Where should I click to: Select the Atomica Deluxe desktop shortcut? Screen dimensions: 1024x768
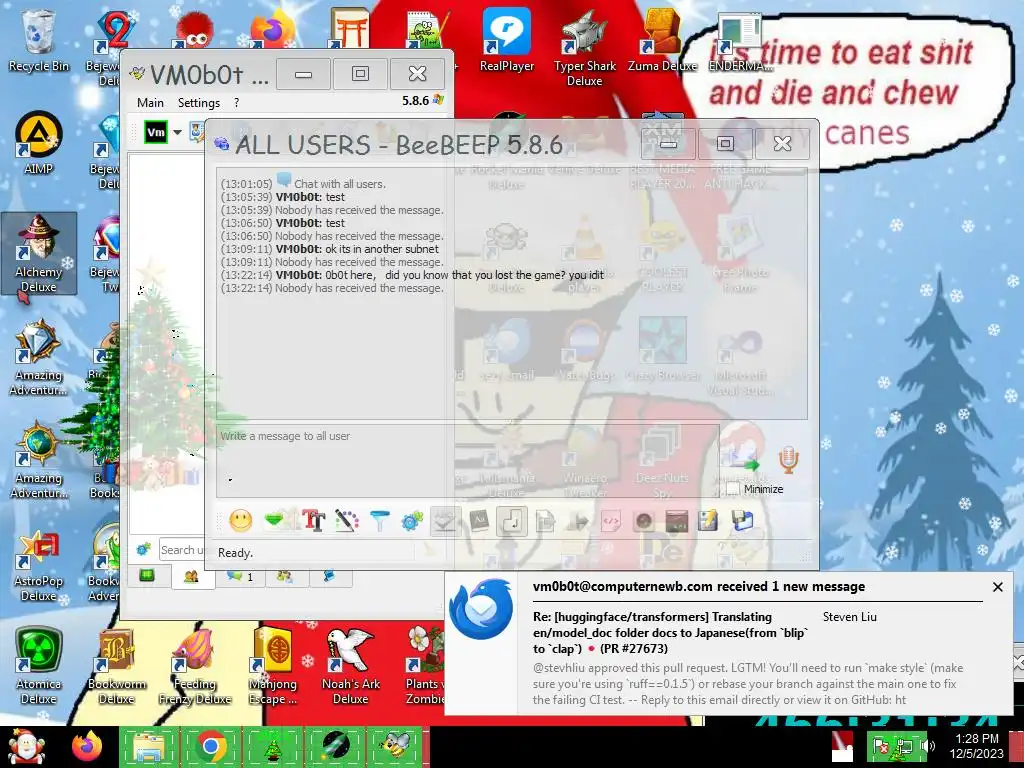[x=39, y=666]
